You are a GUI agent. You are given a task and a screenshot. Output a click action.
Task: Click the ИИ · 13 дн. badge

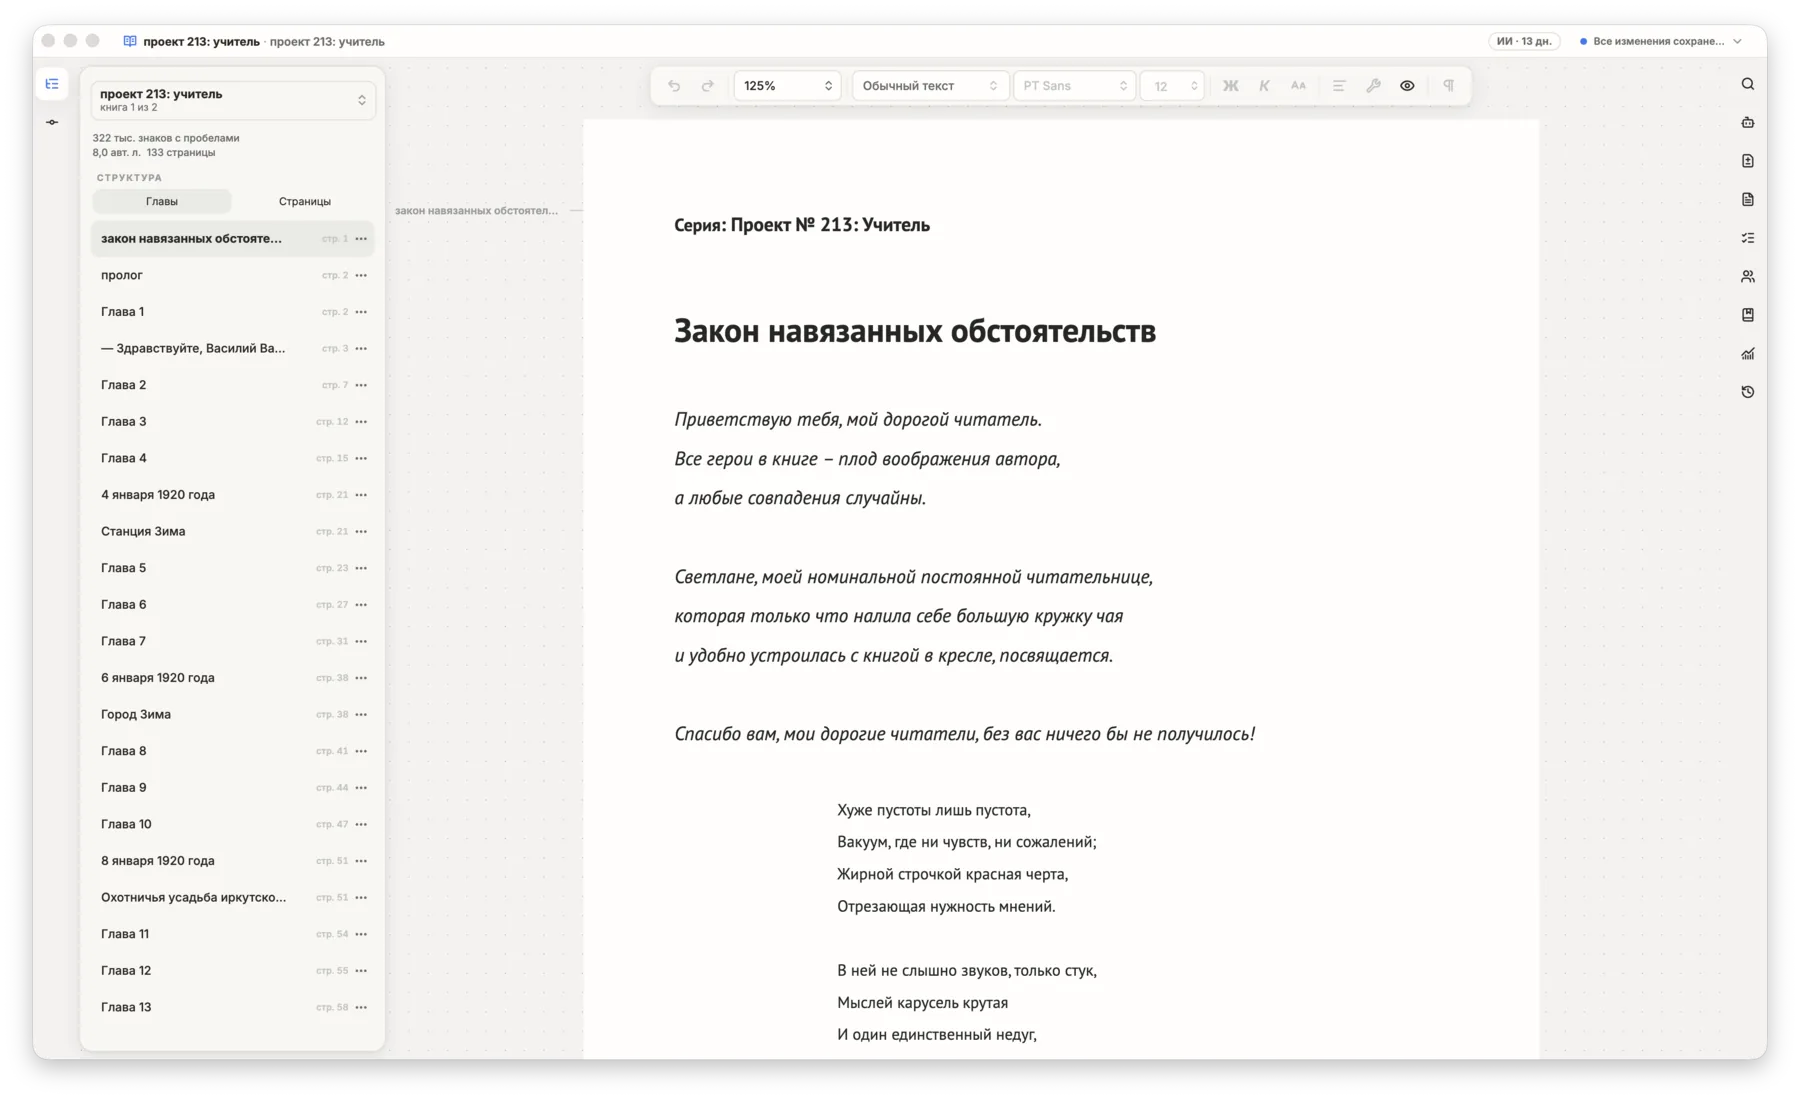click(1523, 41)
